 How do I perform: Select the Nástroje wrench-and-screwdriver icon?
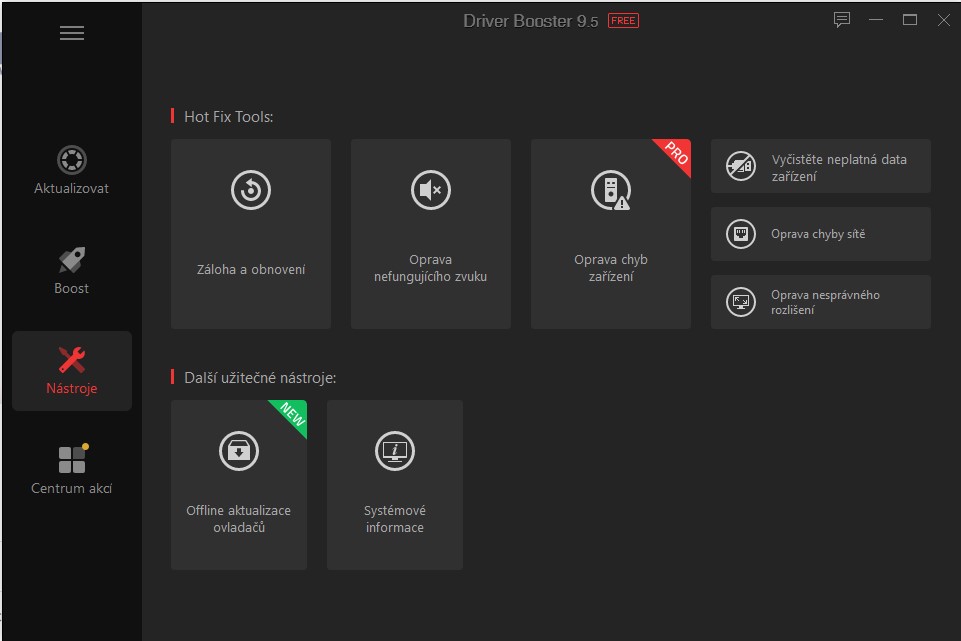coord(72,360)
